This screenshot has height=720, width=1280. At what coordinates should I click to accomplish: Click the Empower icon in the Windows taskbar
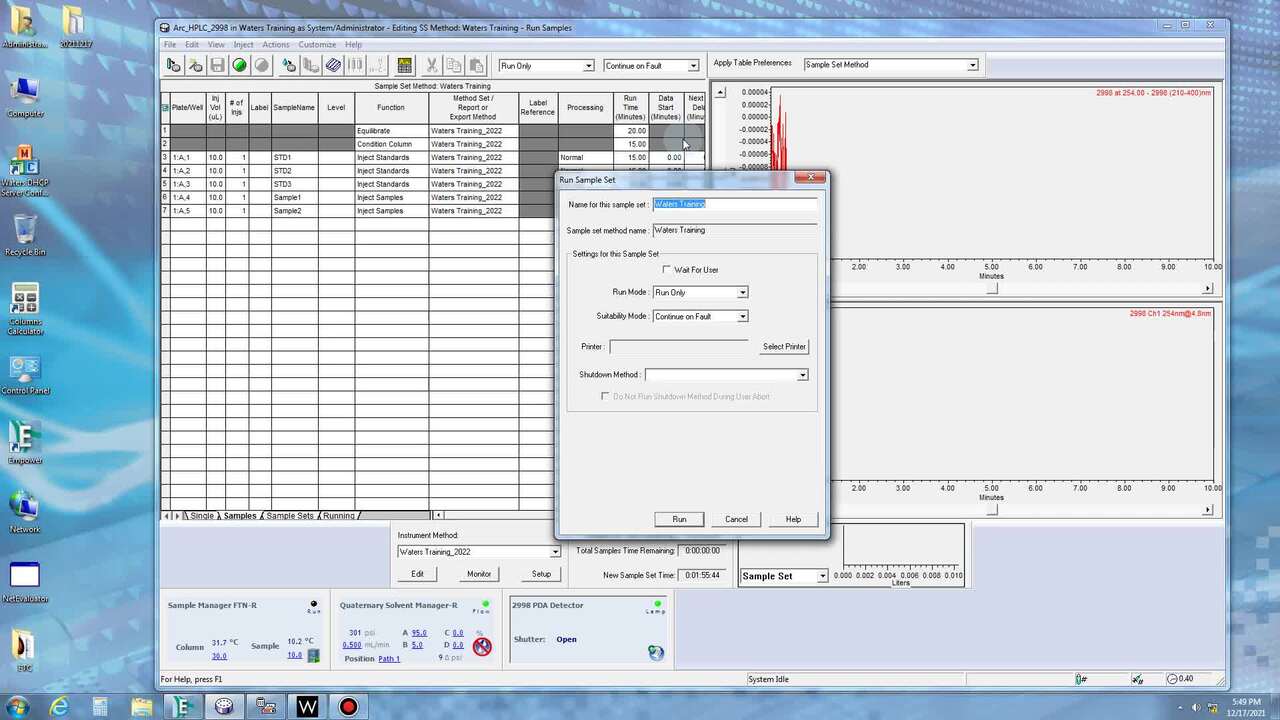coord(183,707)
